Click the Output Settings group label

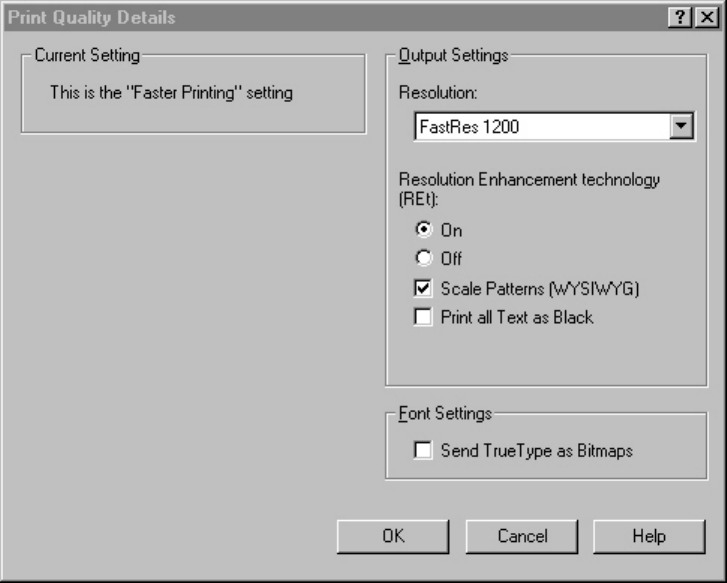coord(453,56)
